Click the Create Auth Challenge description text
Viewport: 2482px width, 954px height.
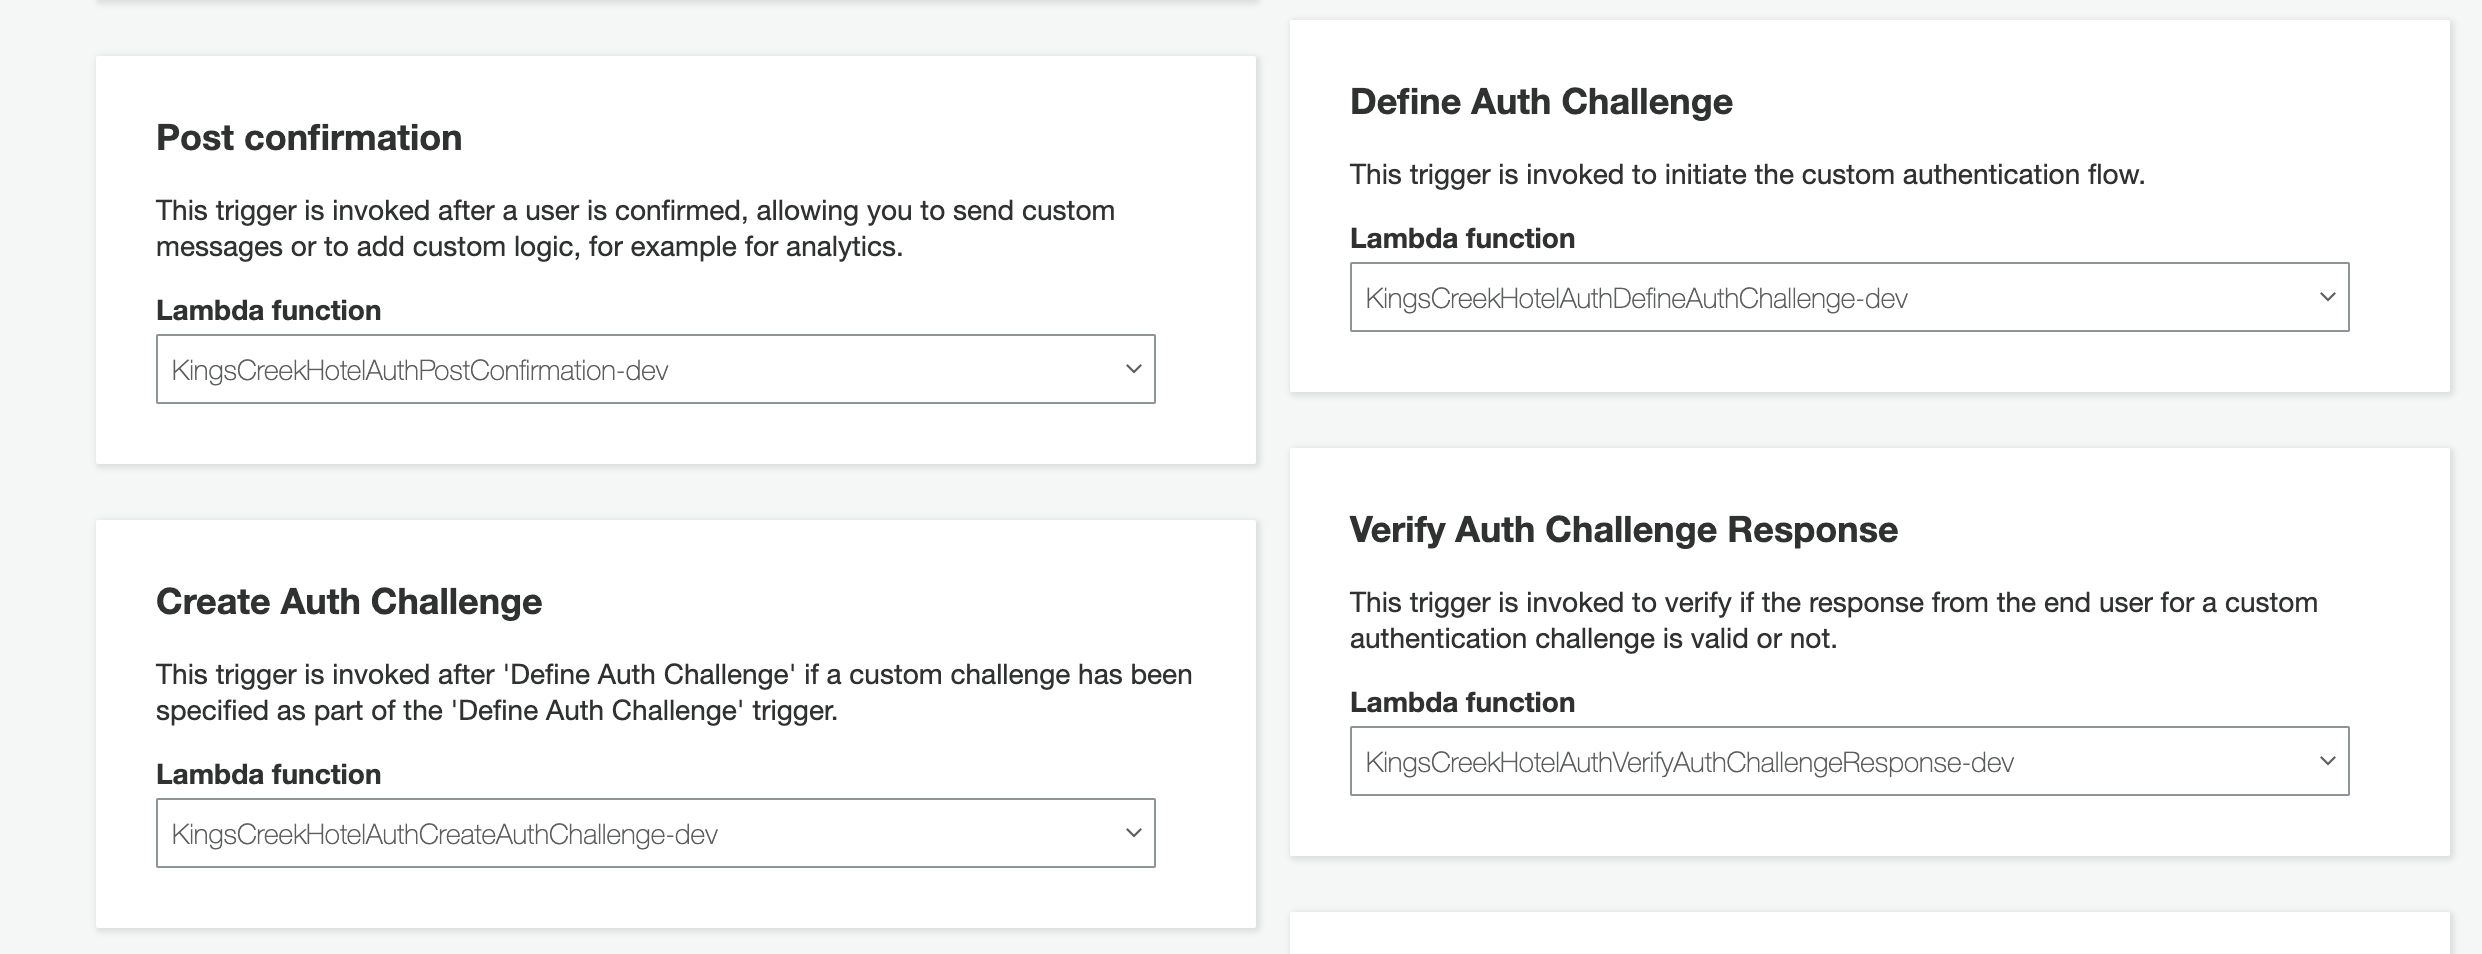point(673,694)
